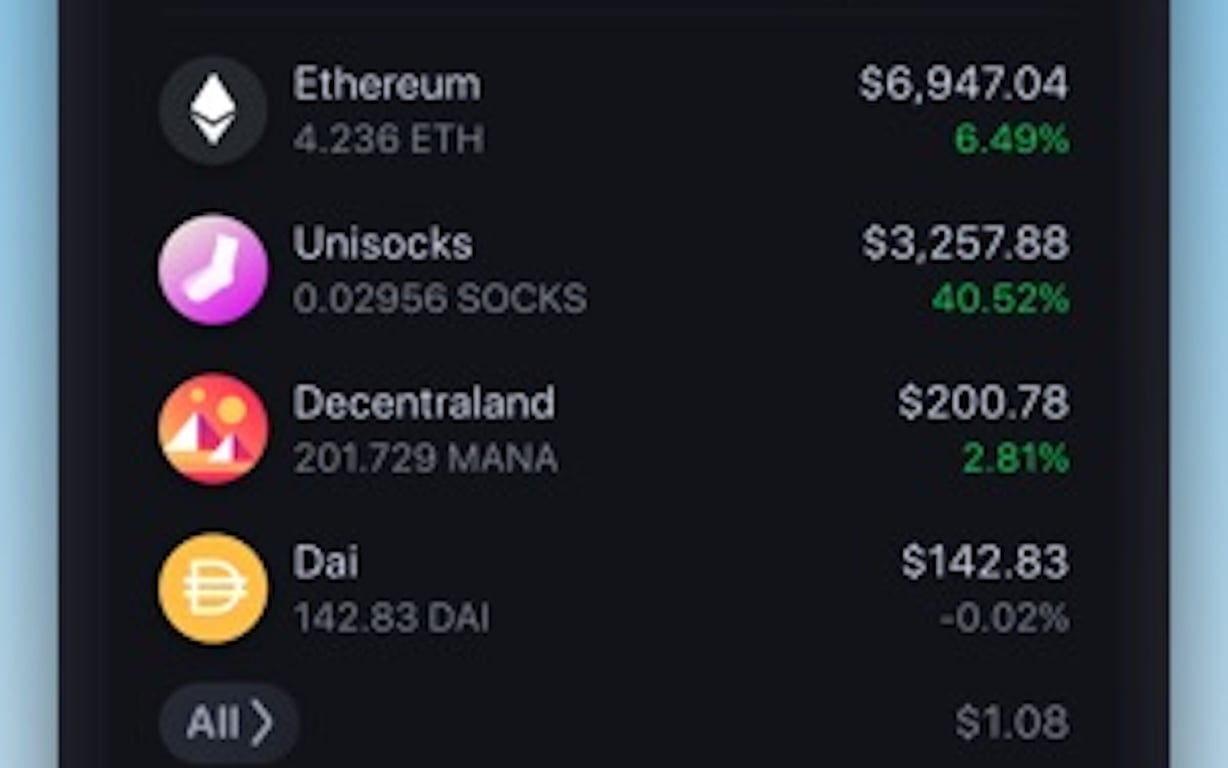Click the pink Unisocks sock icon

[213, 269]
